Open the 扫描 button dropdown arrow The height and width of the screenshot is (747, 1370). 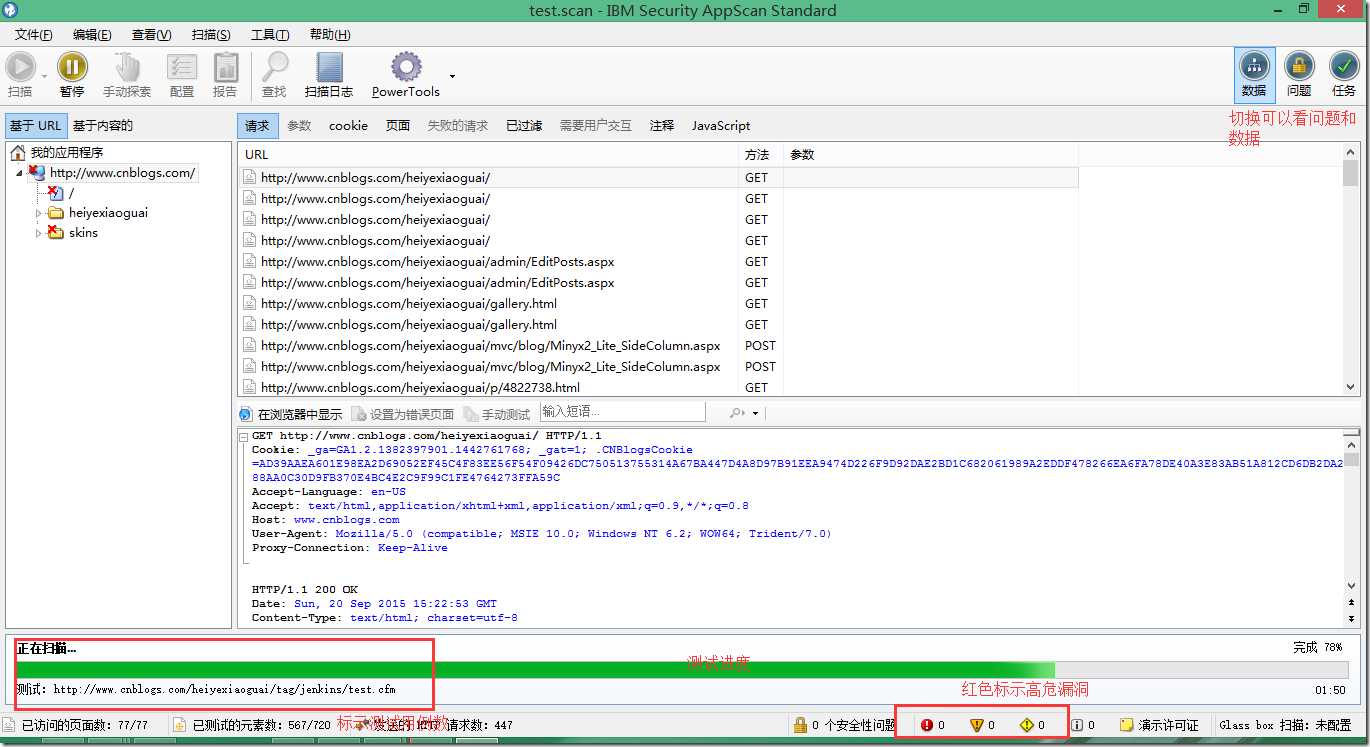[44, 77]
